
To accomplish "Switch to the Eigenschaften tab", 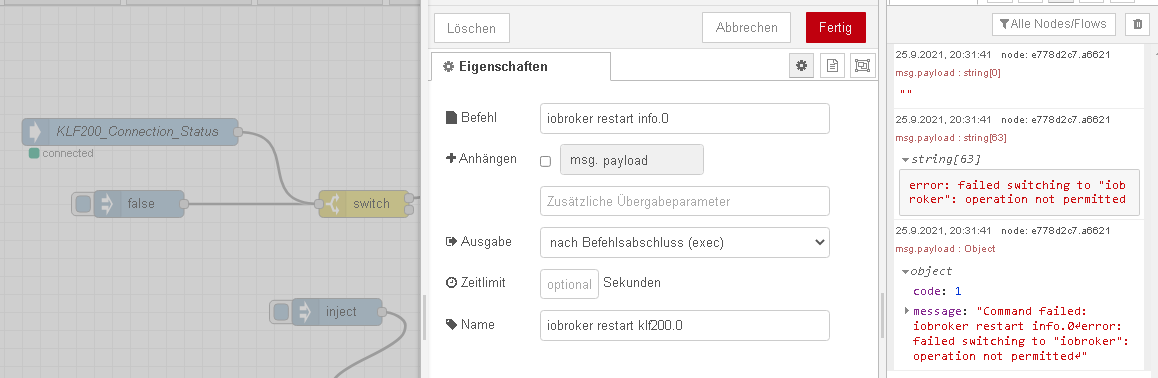I will [521, 66].
